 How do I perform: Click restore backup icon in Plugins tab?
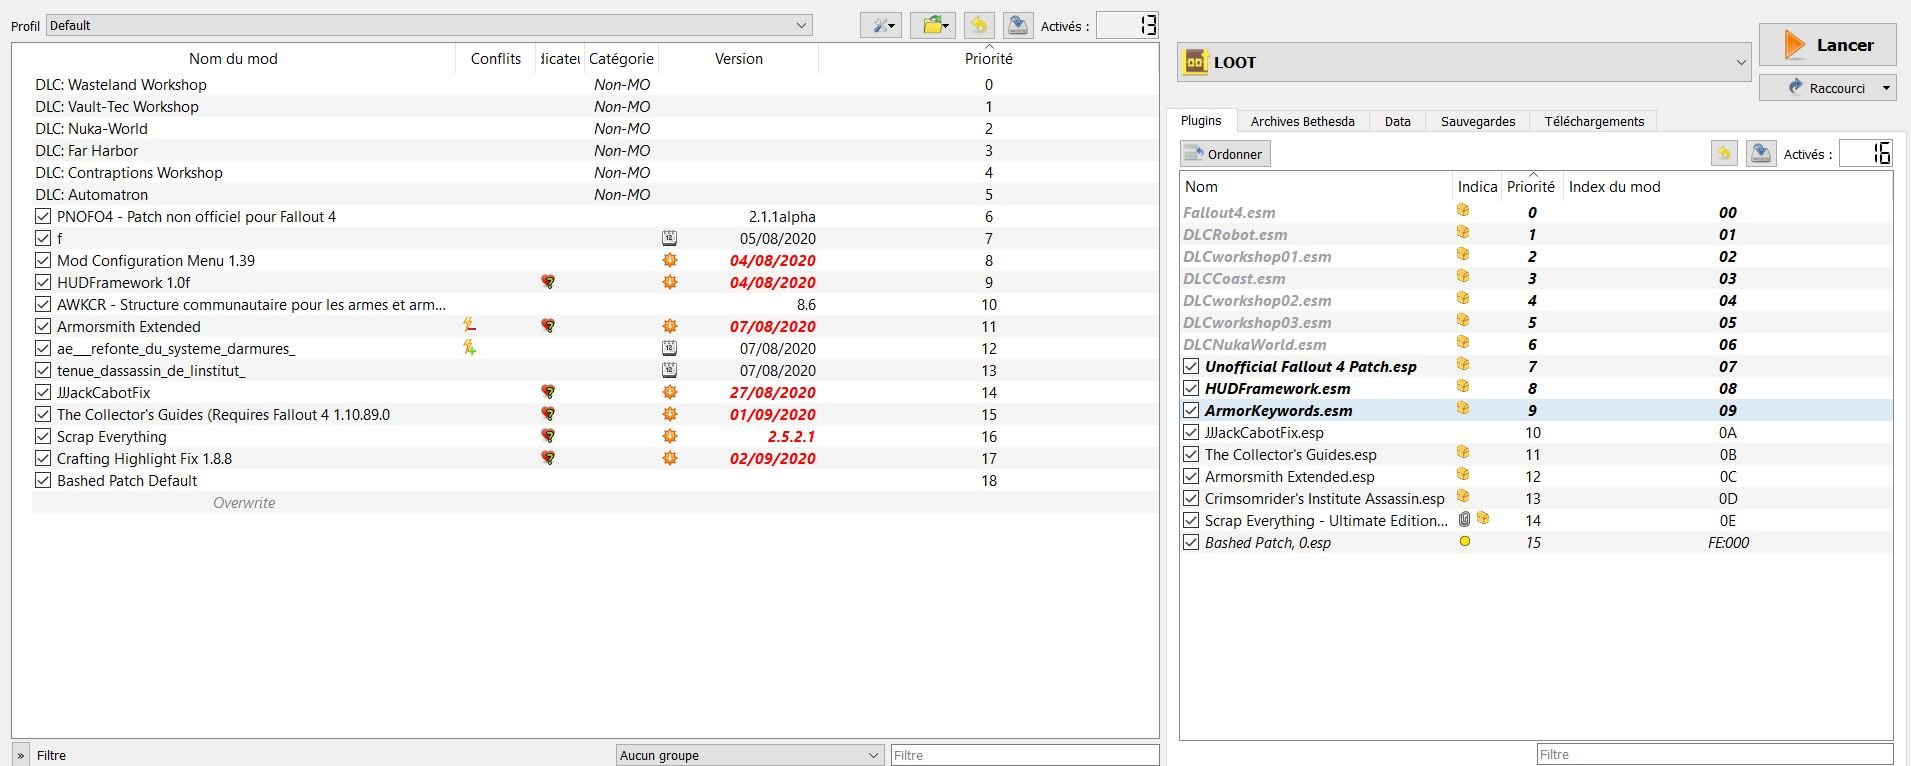(x=1724, y=153)
